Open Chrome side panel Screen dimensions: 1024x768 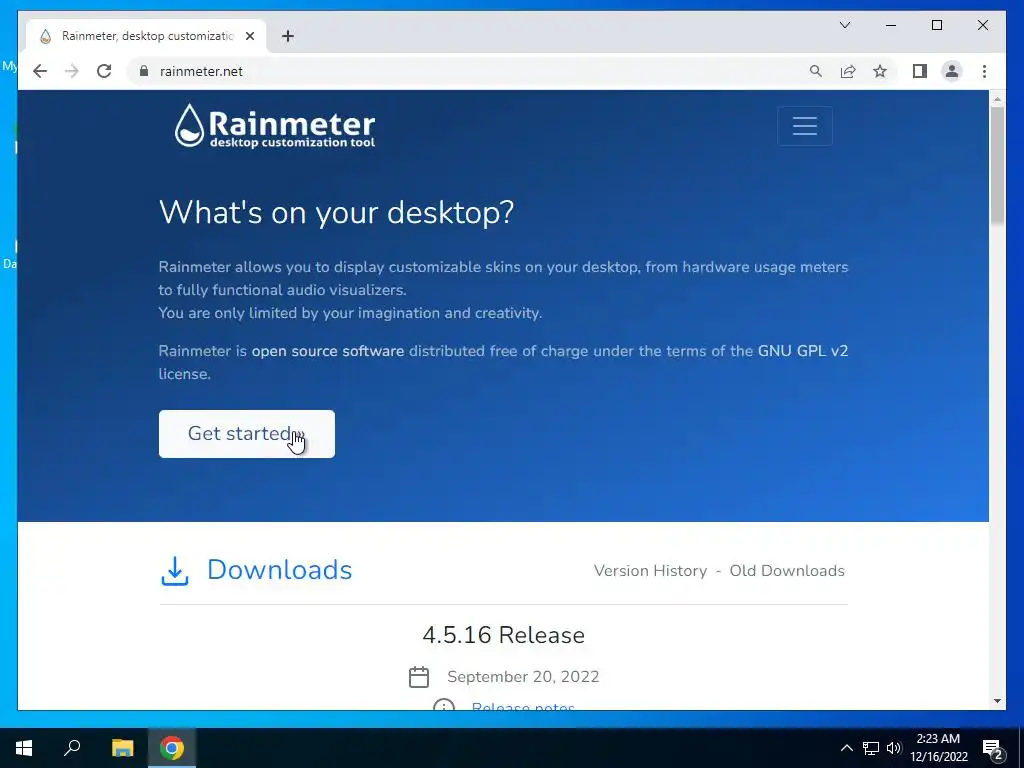click(x=920, y=71)
